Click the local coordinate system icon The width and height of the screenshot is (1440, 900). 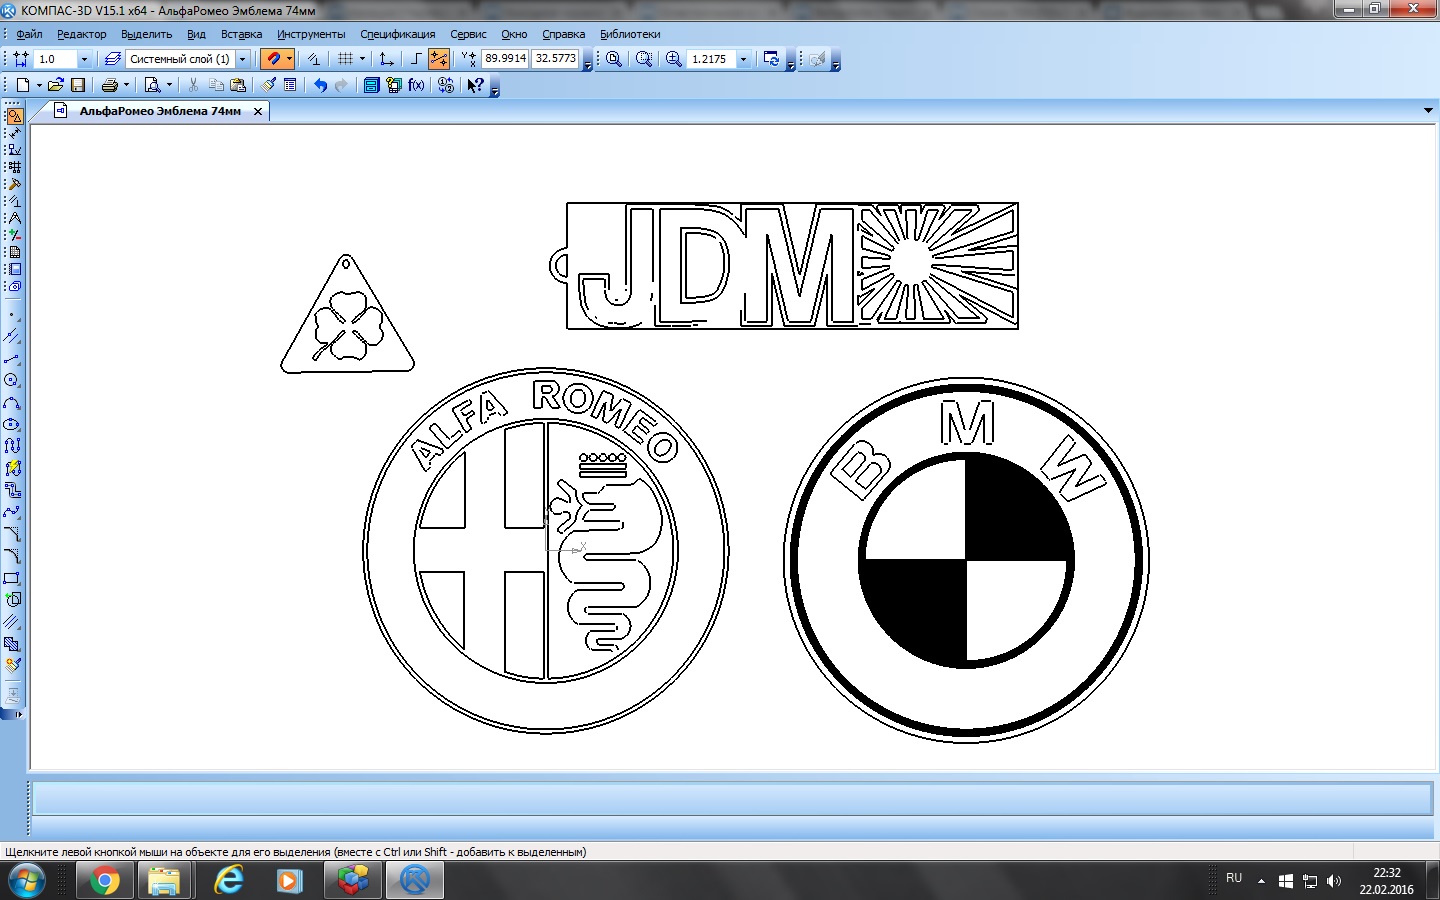pos(386,59)
